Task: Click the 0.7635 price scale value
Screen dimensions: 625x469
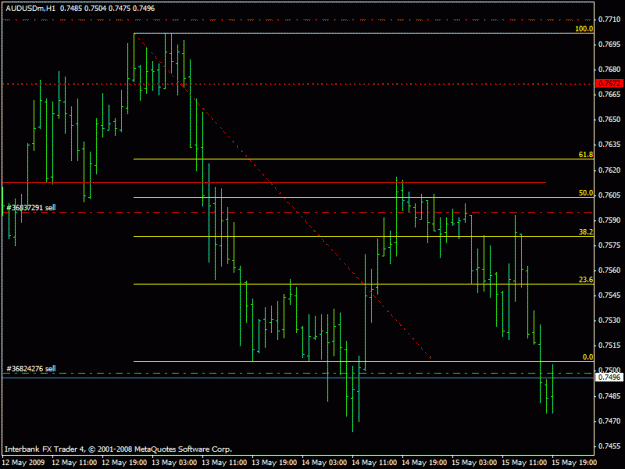Action: click(x=609, y=145)
